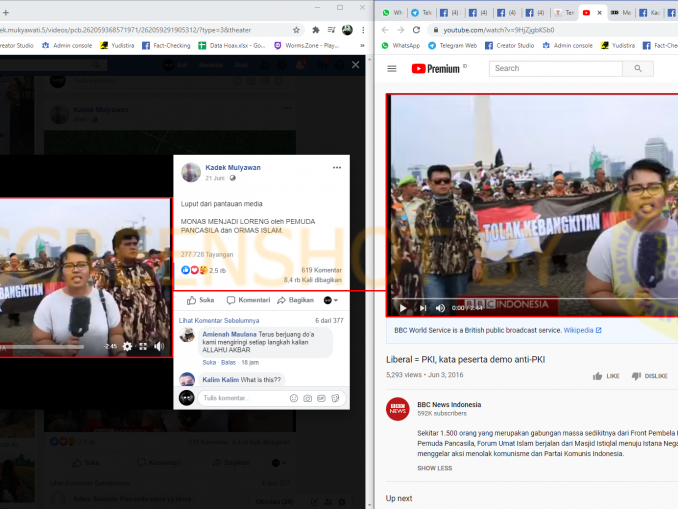678x509 pixels.
Task: Open the Fact-Checking bookmark in the left browser
Action: (x=166, y=45)
